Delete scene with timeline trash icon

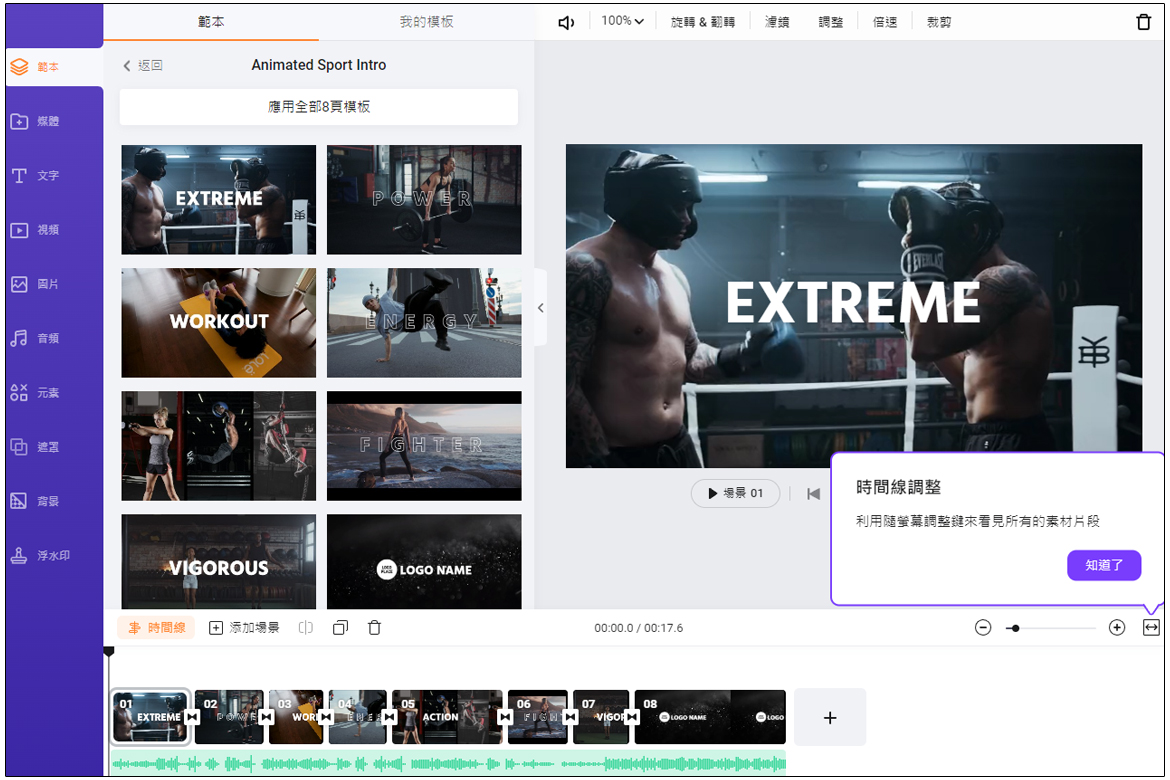pyautogui.click(x=375, y=628)
